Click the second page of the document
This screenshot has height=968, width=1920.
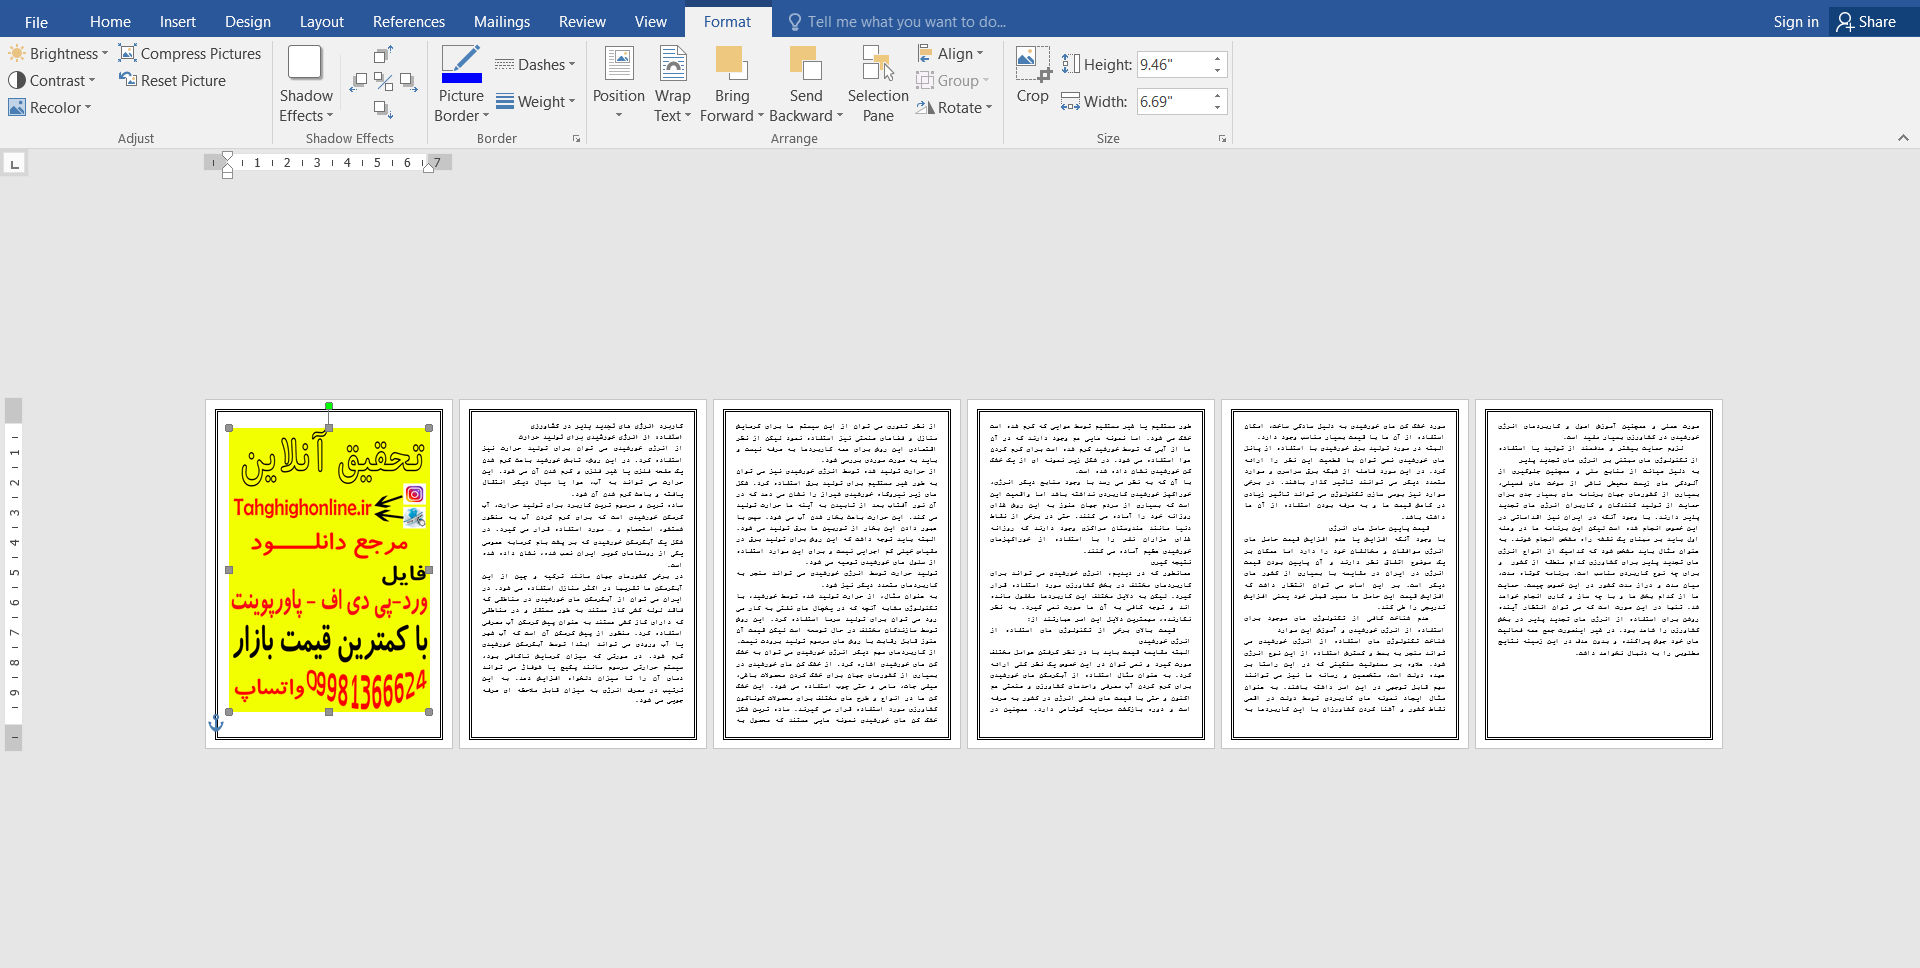(583, 574)
